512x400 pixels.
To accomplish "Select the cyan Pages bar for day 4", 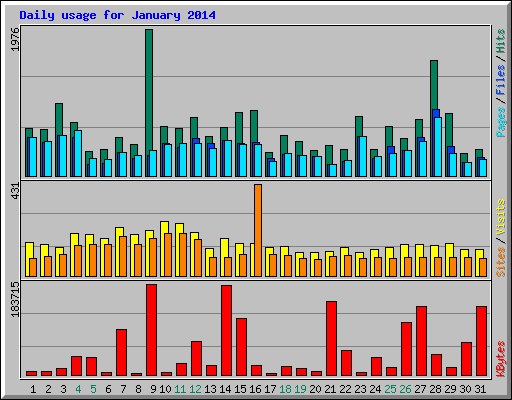I will tap(78, 153).
